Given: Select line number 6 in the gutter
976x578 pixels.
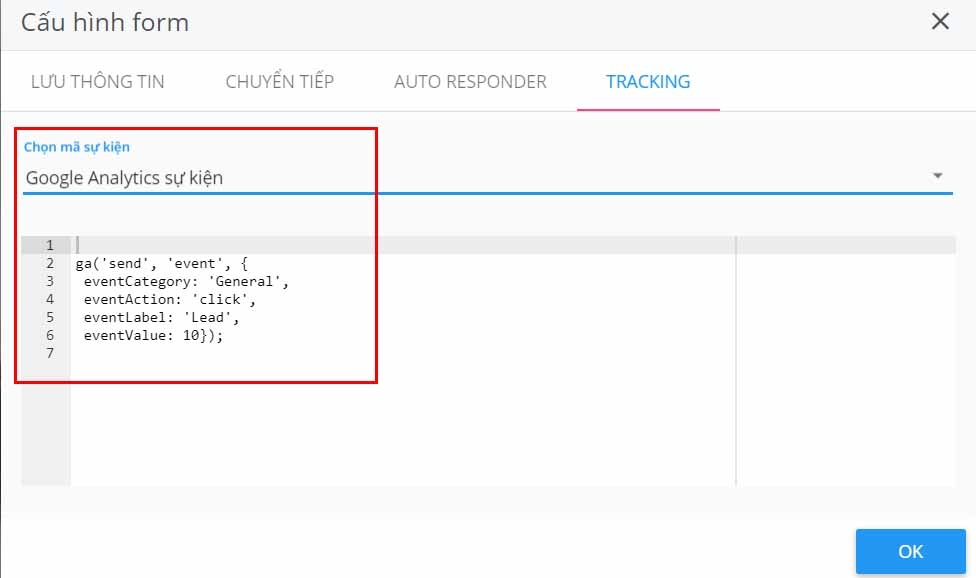Looking at the screenshot, I should point(49,335).
